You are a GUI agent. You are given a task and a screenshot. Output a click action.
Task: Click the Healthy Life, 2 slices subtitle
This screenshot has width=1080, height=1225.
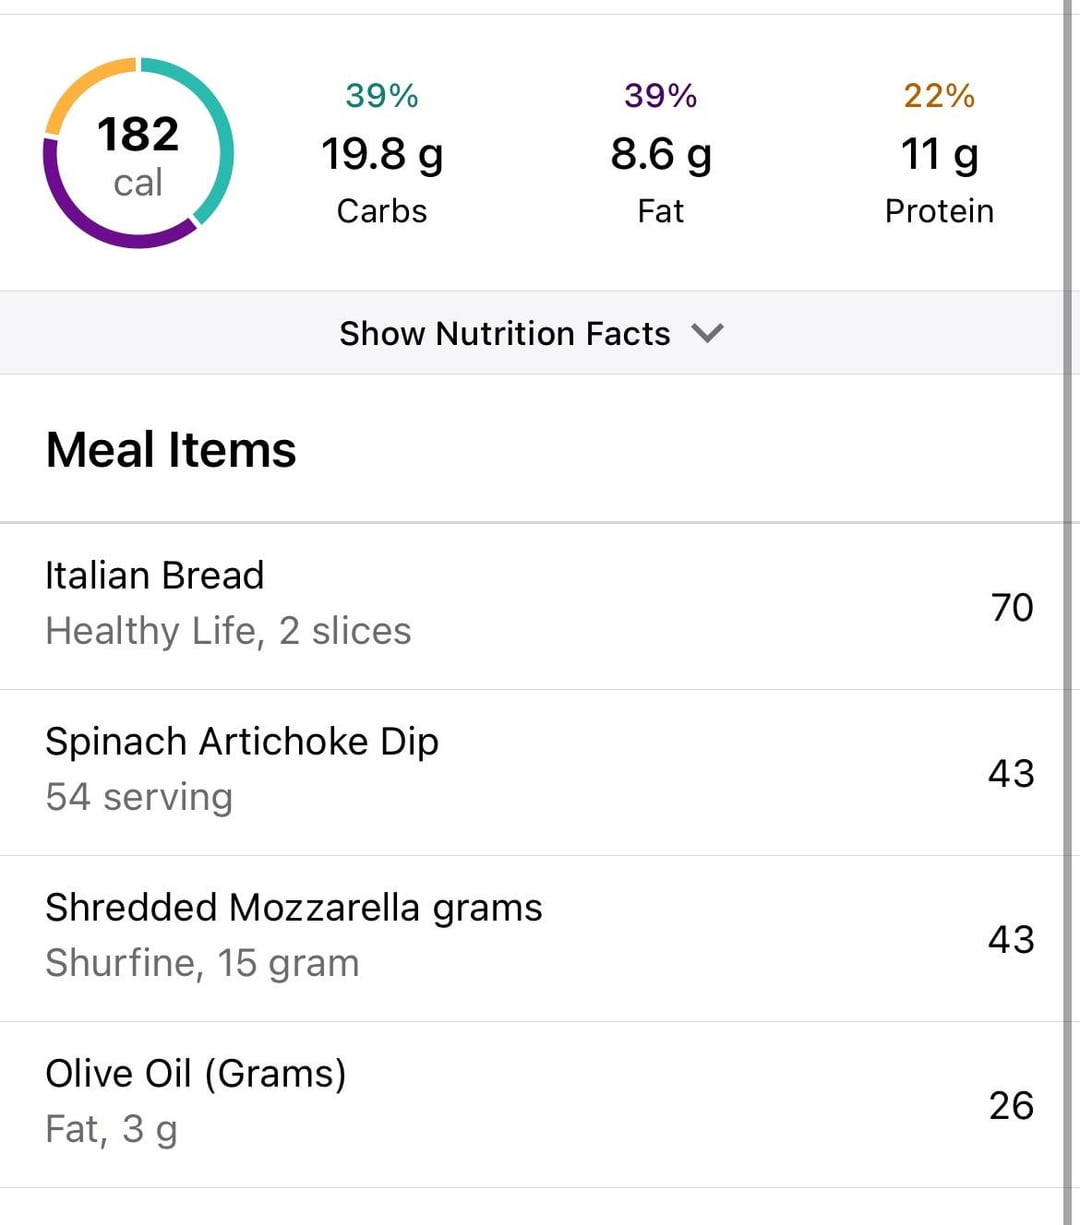228,631
